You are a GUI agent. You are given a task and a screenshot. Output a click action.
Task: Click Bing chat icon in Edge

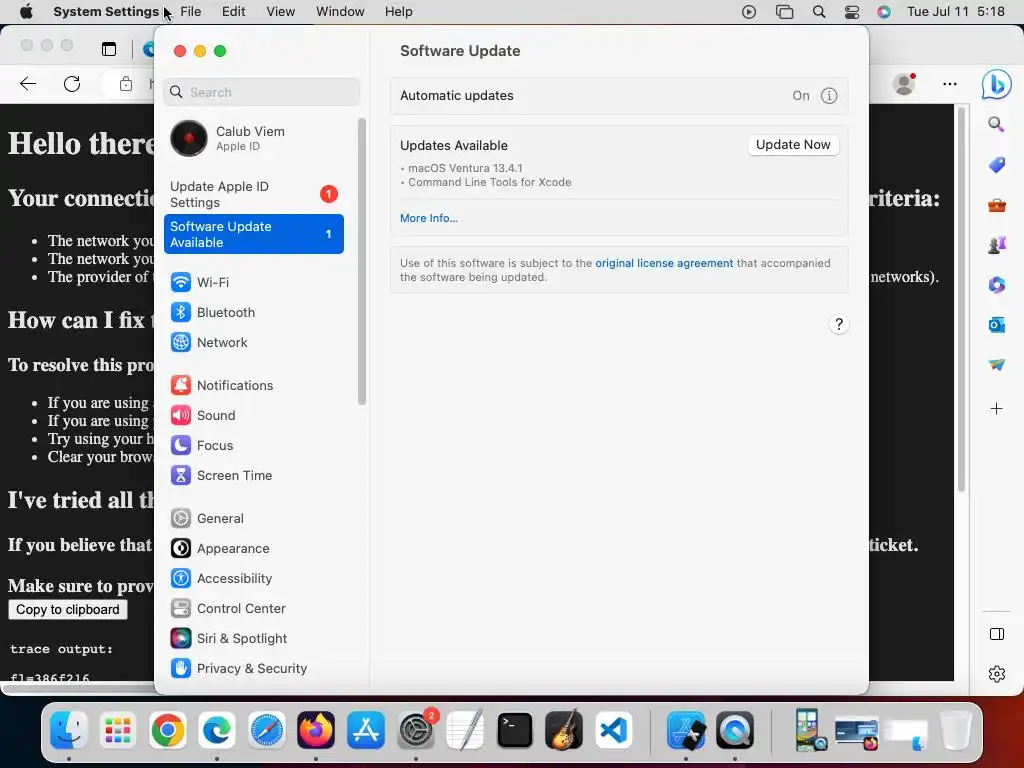pyautogui.click(x=997, y=84)
